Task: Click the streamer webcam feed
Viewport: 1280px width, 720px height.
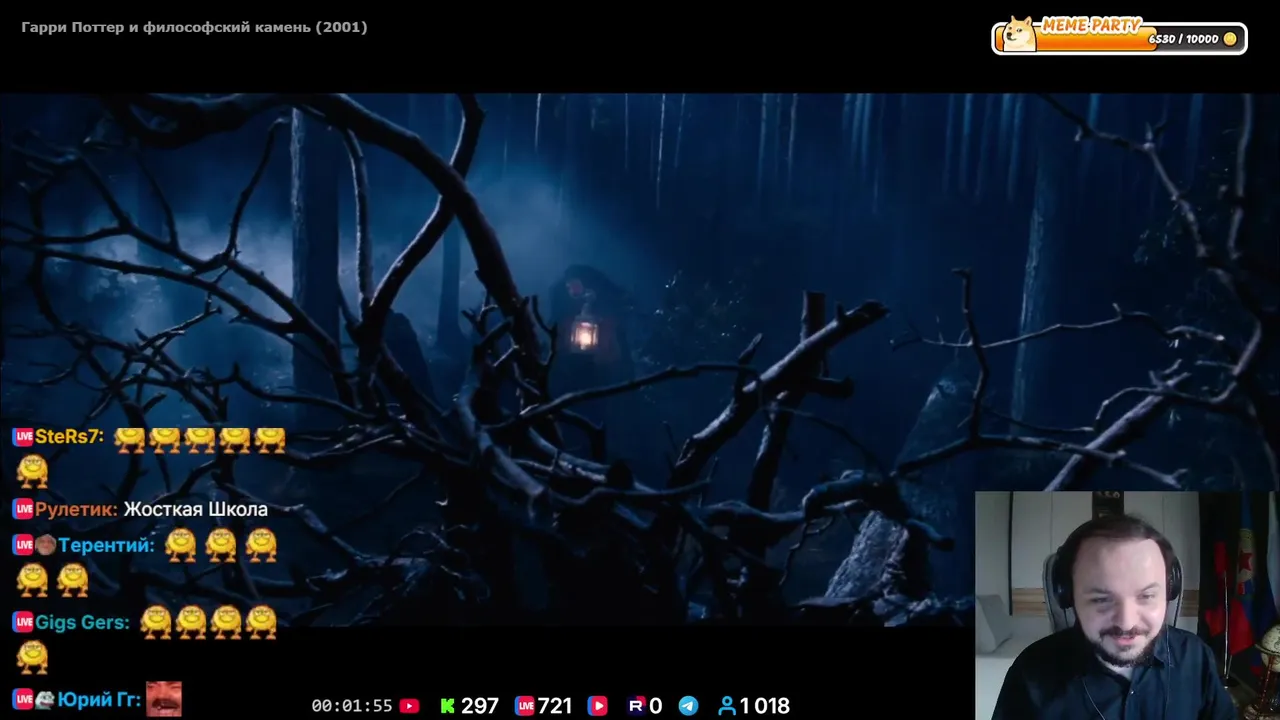Action: 1127,605
